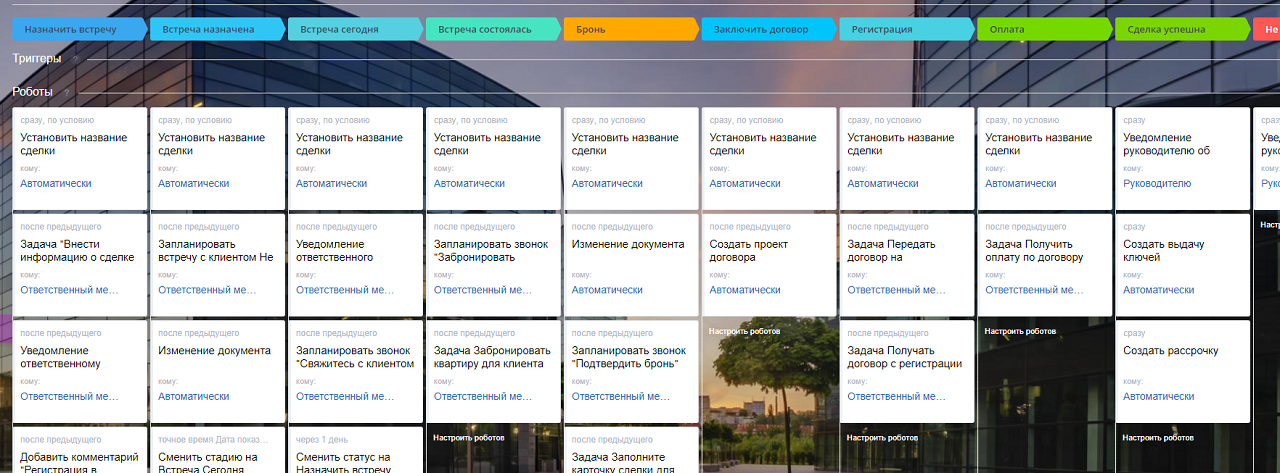
Task: Open the Запланировать звонок "Подтвердить бронь" robot
Action: 629,357
